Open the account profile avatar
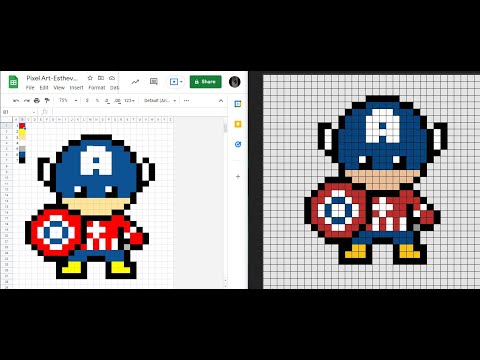The width and height of the screenshot is (480, 360). point(235,82)
